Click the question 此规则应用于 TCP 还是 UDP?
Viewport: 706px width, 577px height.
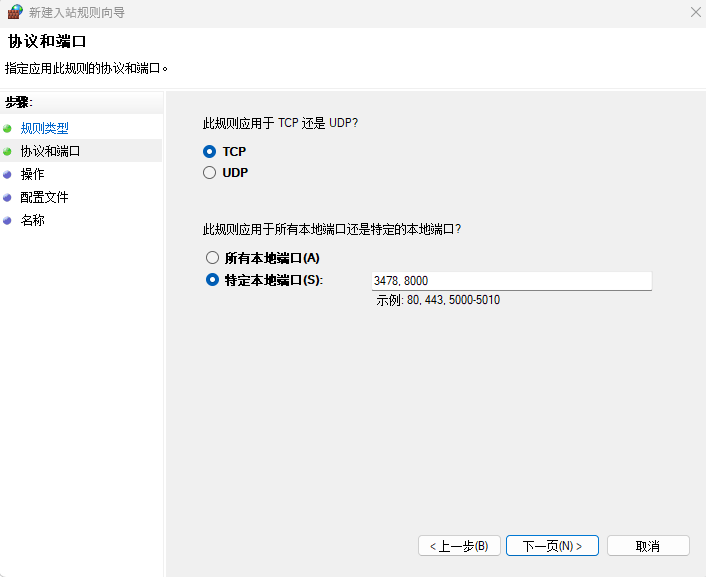[280, 123]
